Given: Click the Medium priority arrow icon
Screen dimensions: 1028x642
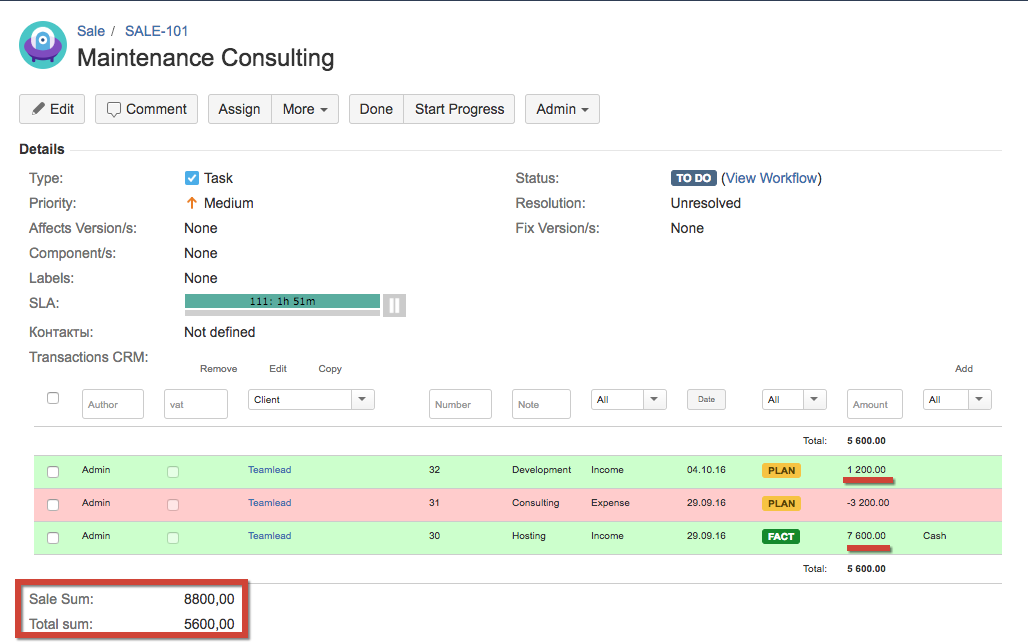Looking at the screenshot, I should (192, 203).
